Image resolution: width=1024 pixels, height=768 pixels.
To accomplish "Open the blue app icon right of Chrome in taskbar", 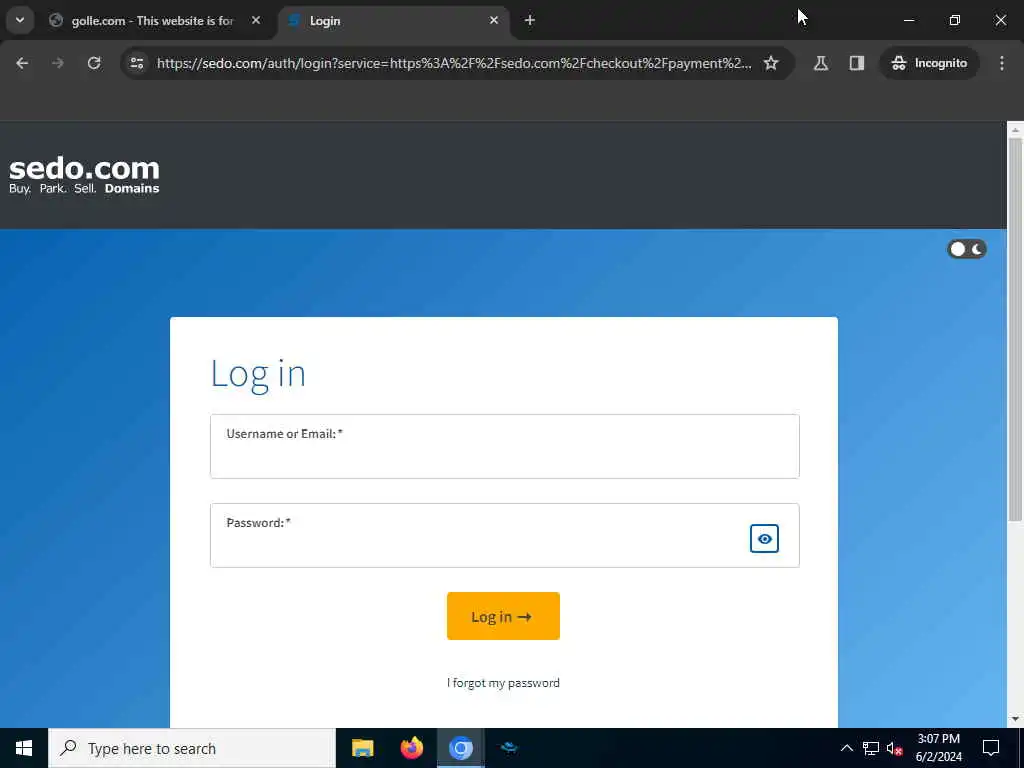I will click(509, 748).
